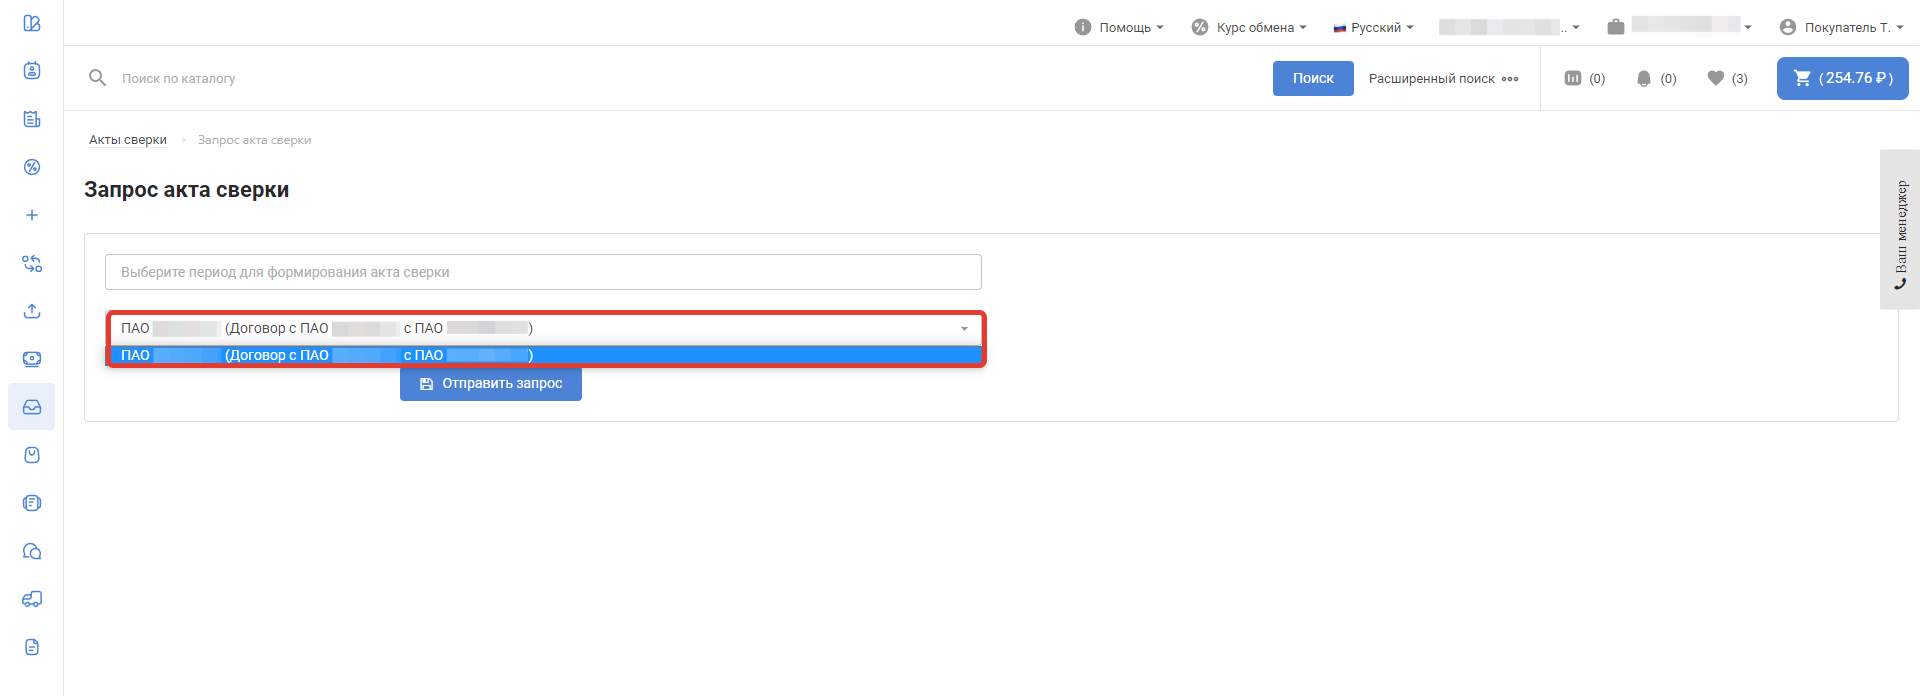Click the Отправить запрос button
Screen dimensions: 1920x696
point(491,383)
